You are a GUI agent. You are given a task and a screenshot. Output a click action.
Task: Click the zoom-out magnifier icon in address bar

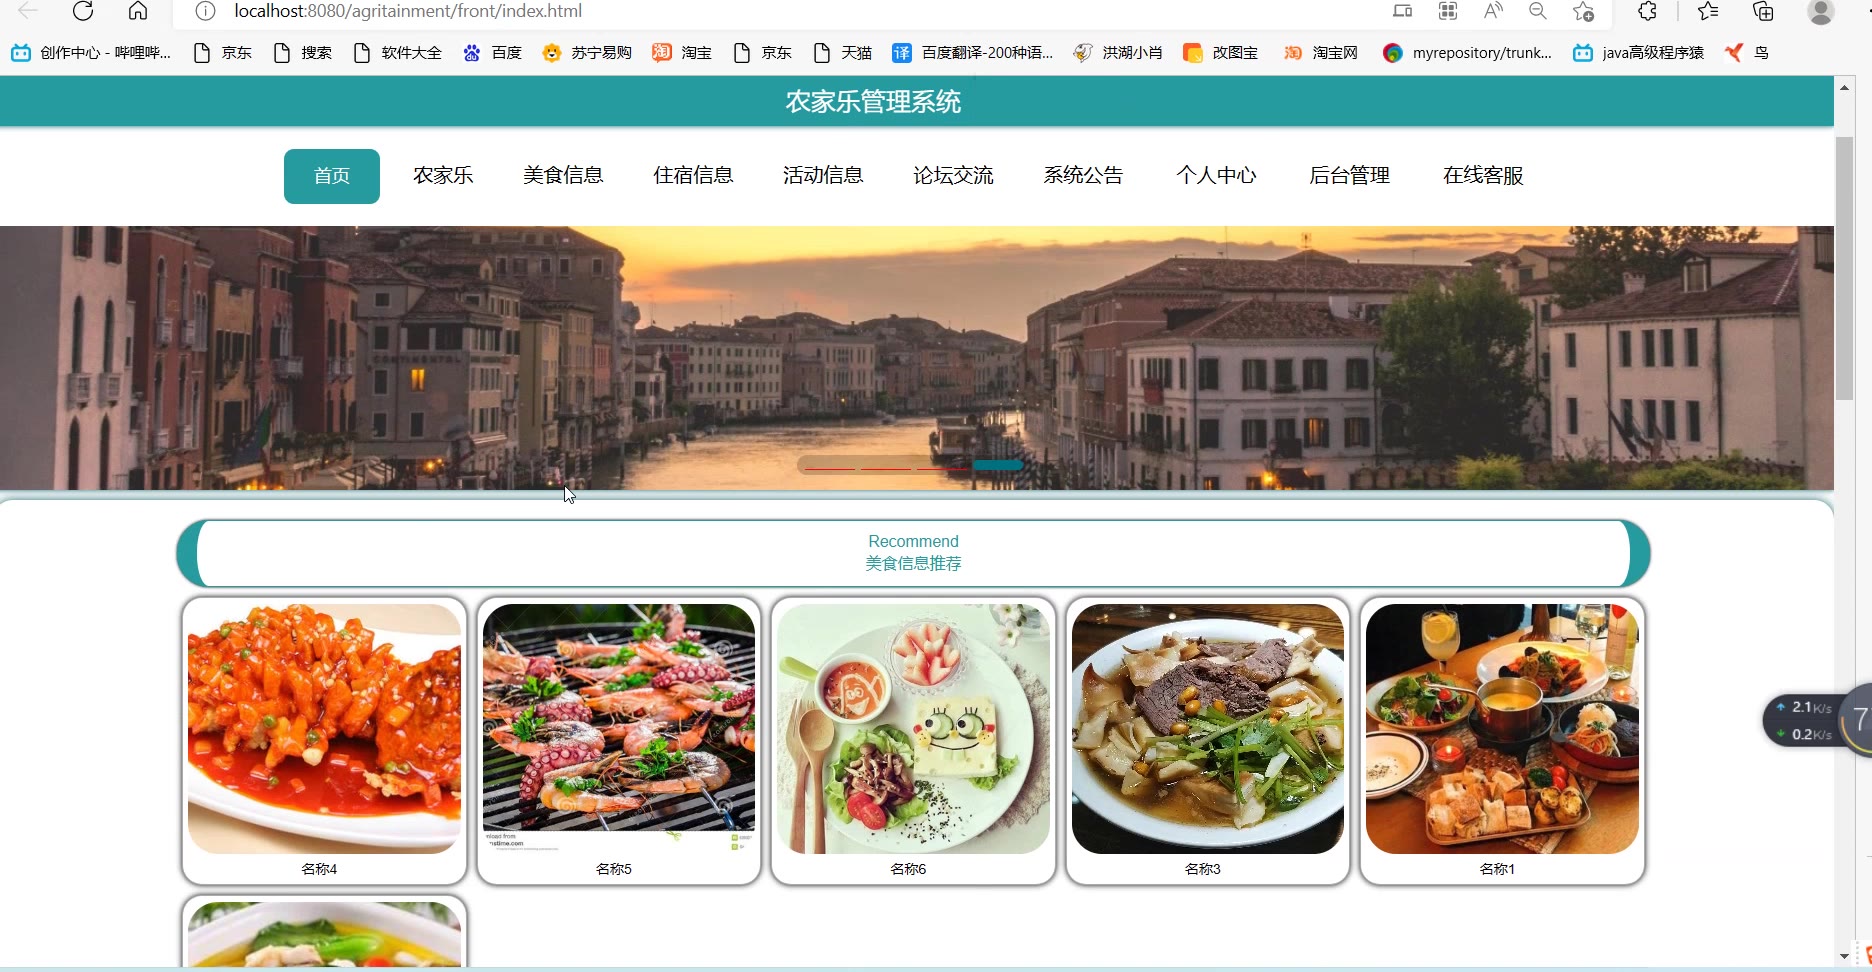tap(1538, 11)
